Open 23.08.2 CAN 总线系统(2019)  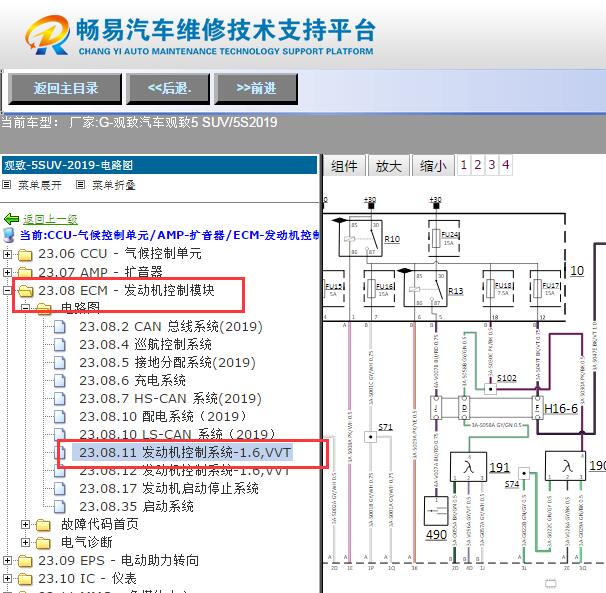[171, 327]
